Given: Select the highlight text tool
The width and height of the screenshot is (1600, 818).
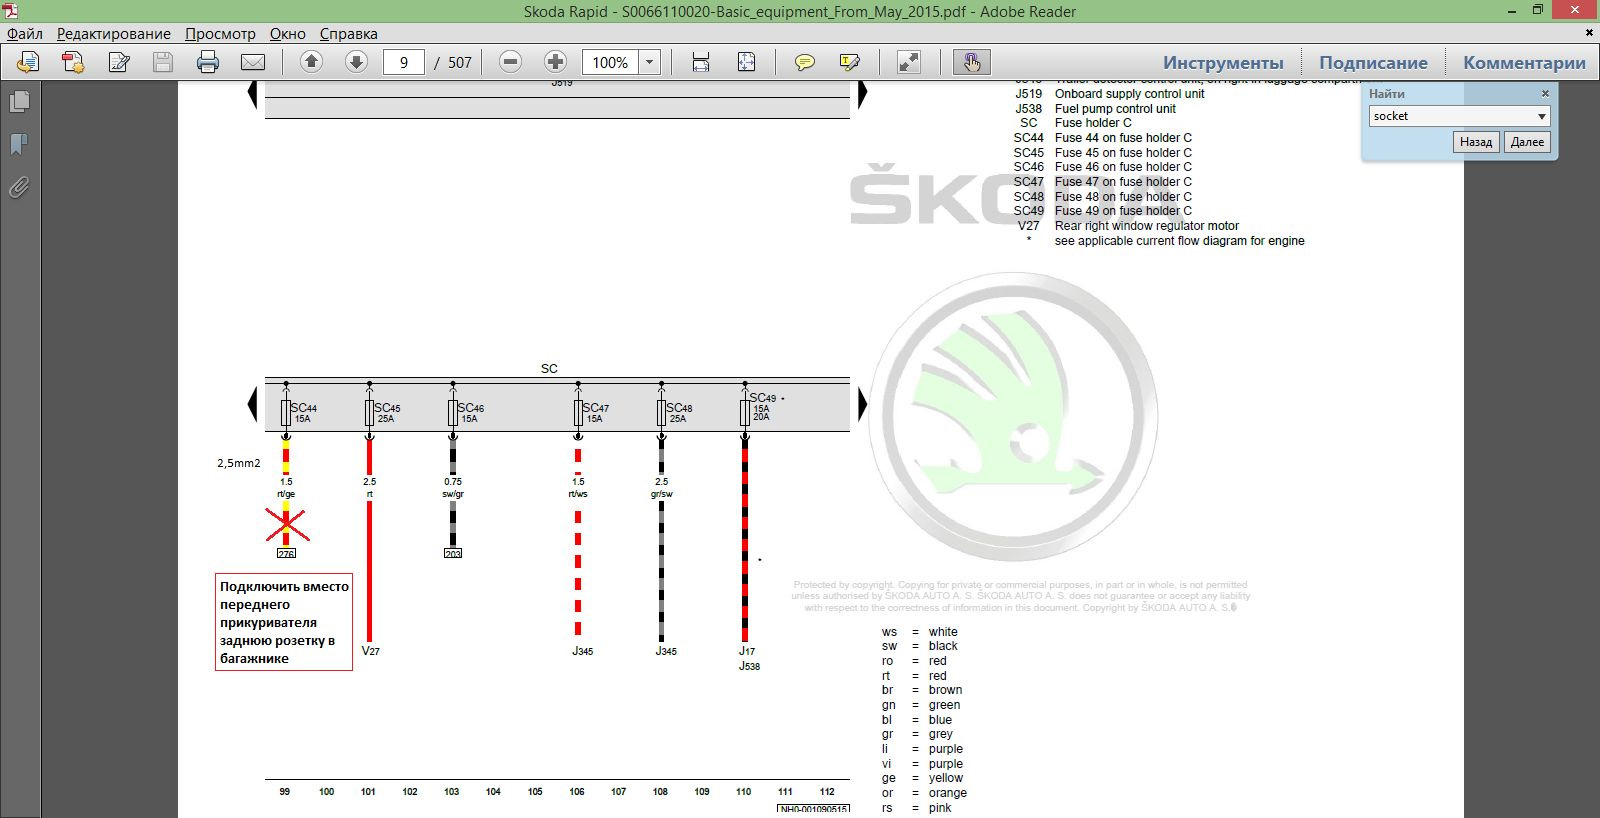Looking at the screenshot, I should click(850, 62).
